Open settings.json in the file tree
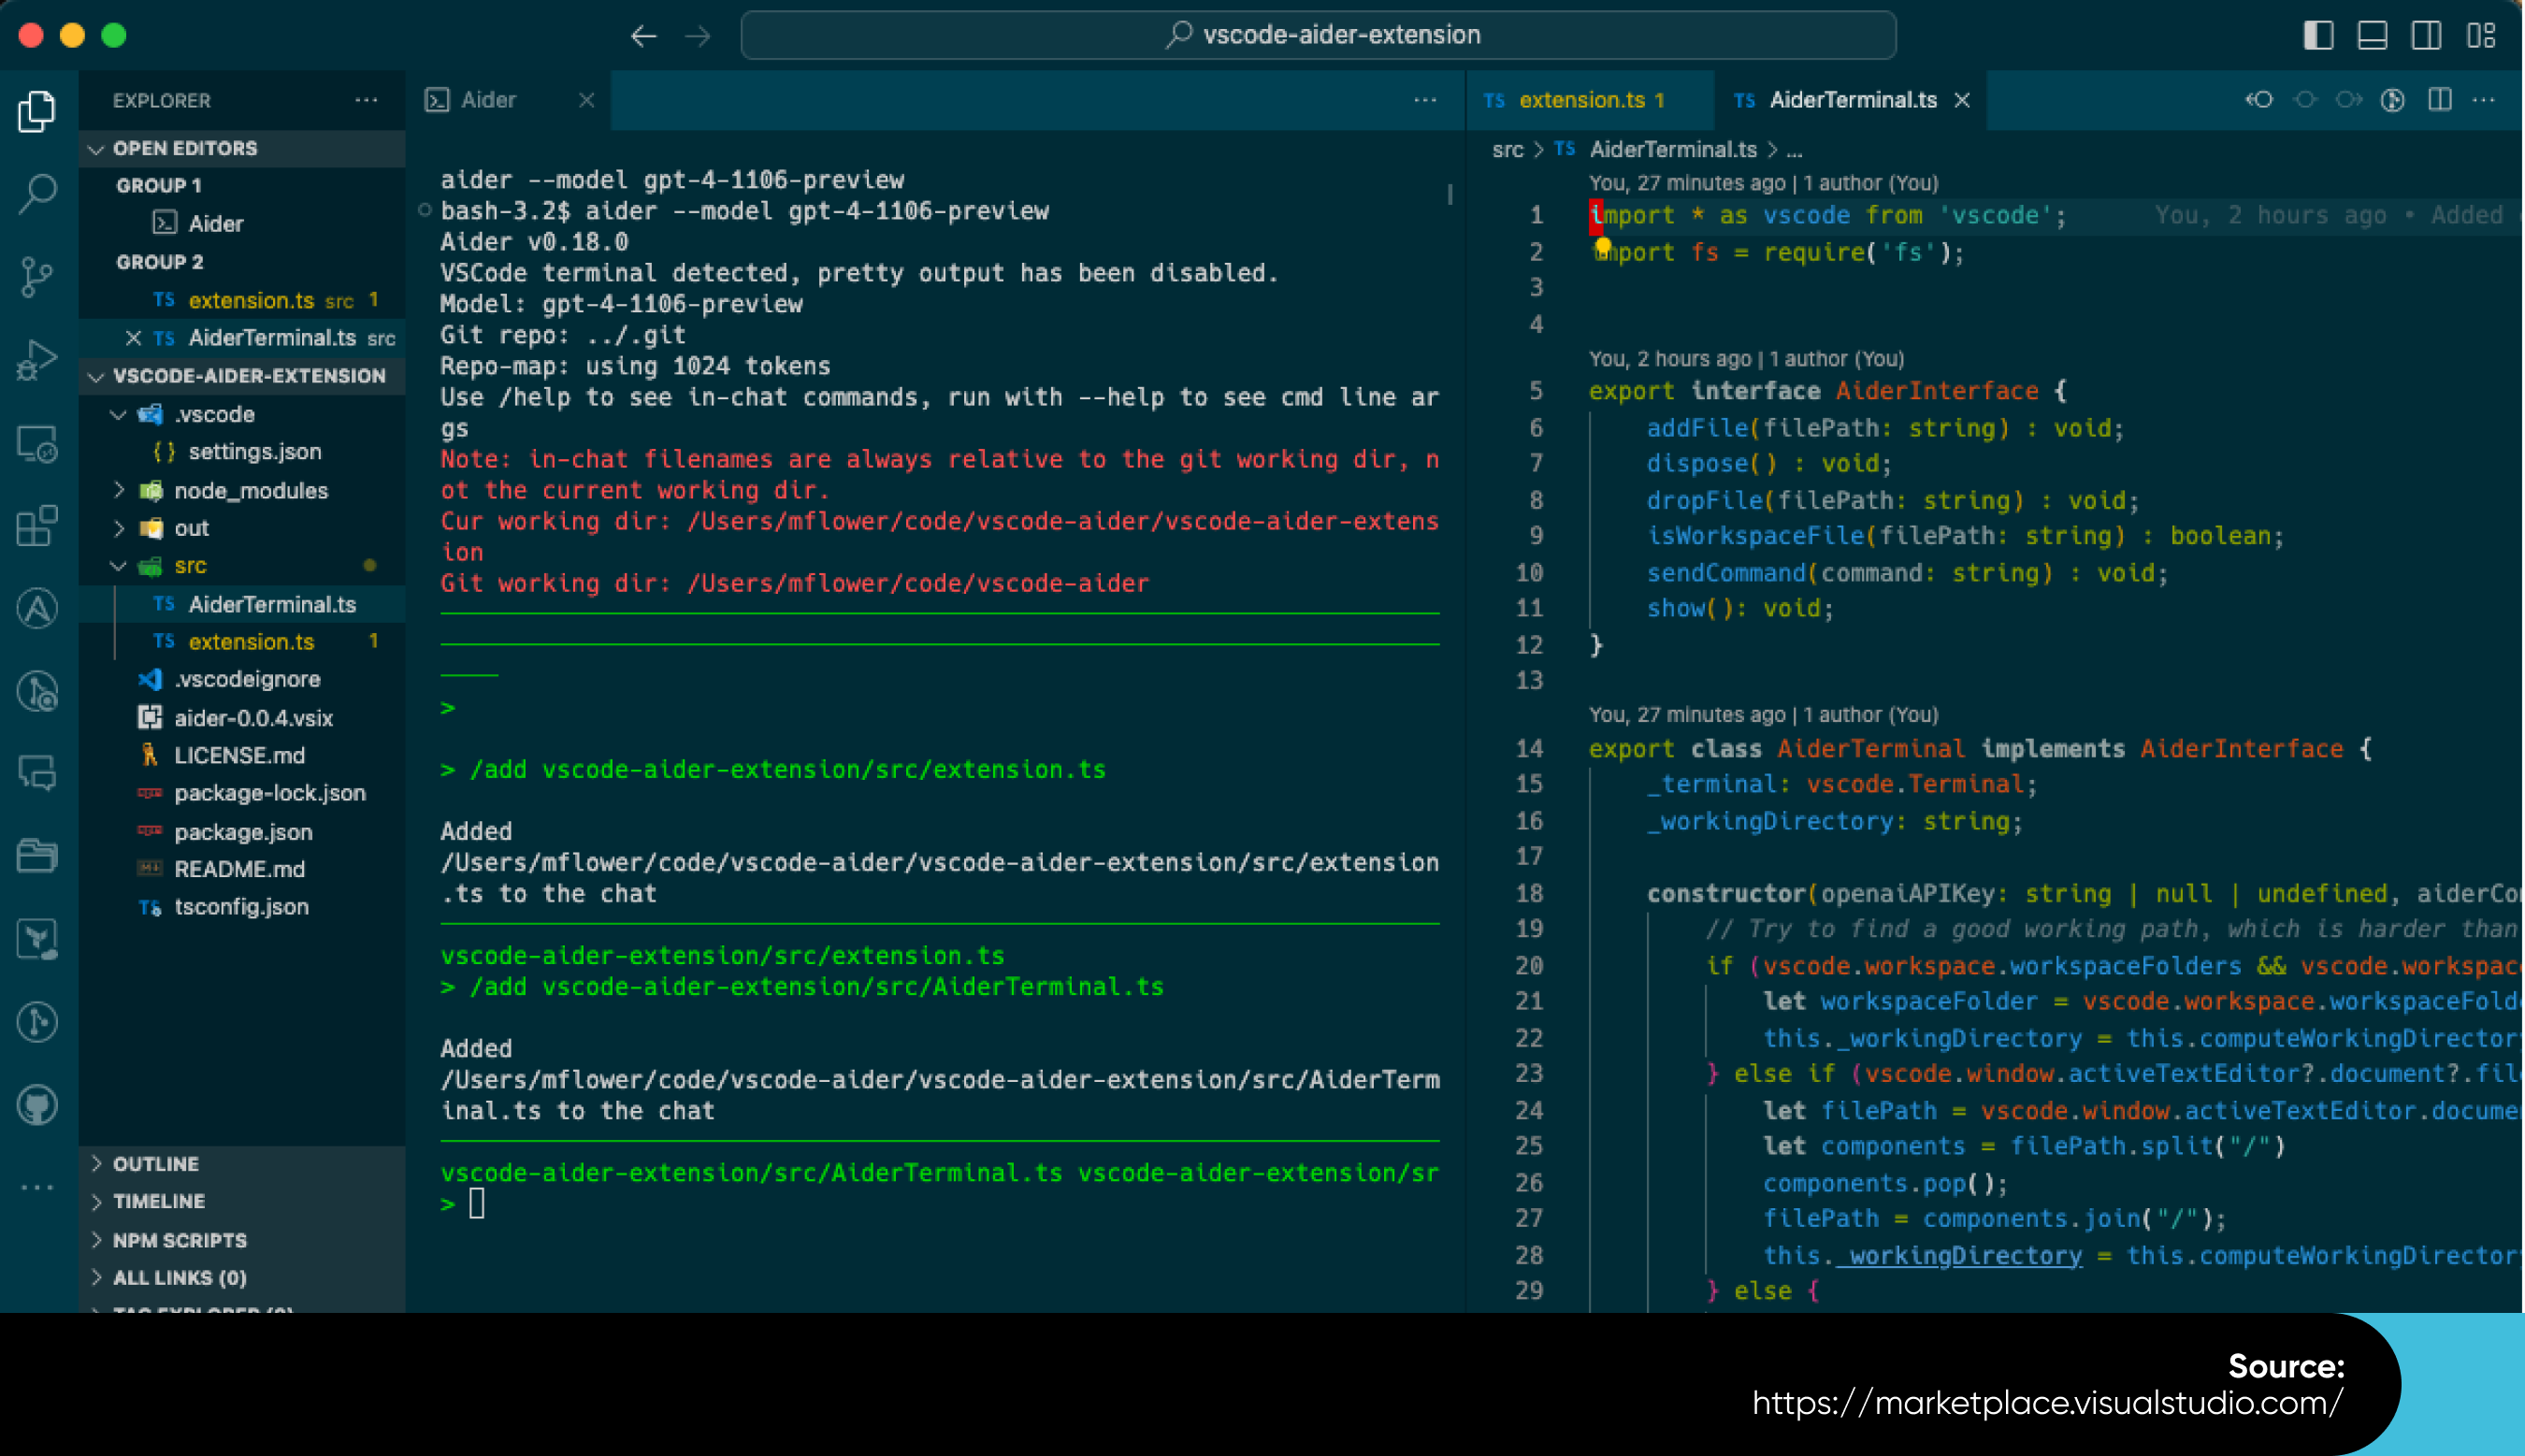This screenshot has height=1456, width=2525. 242,452
